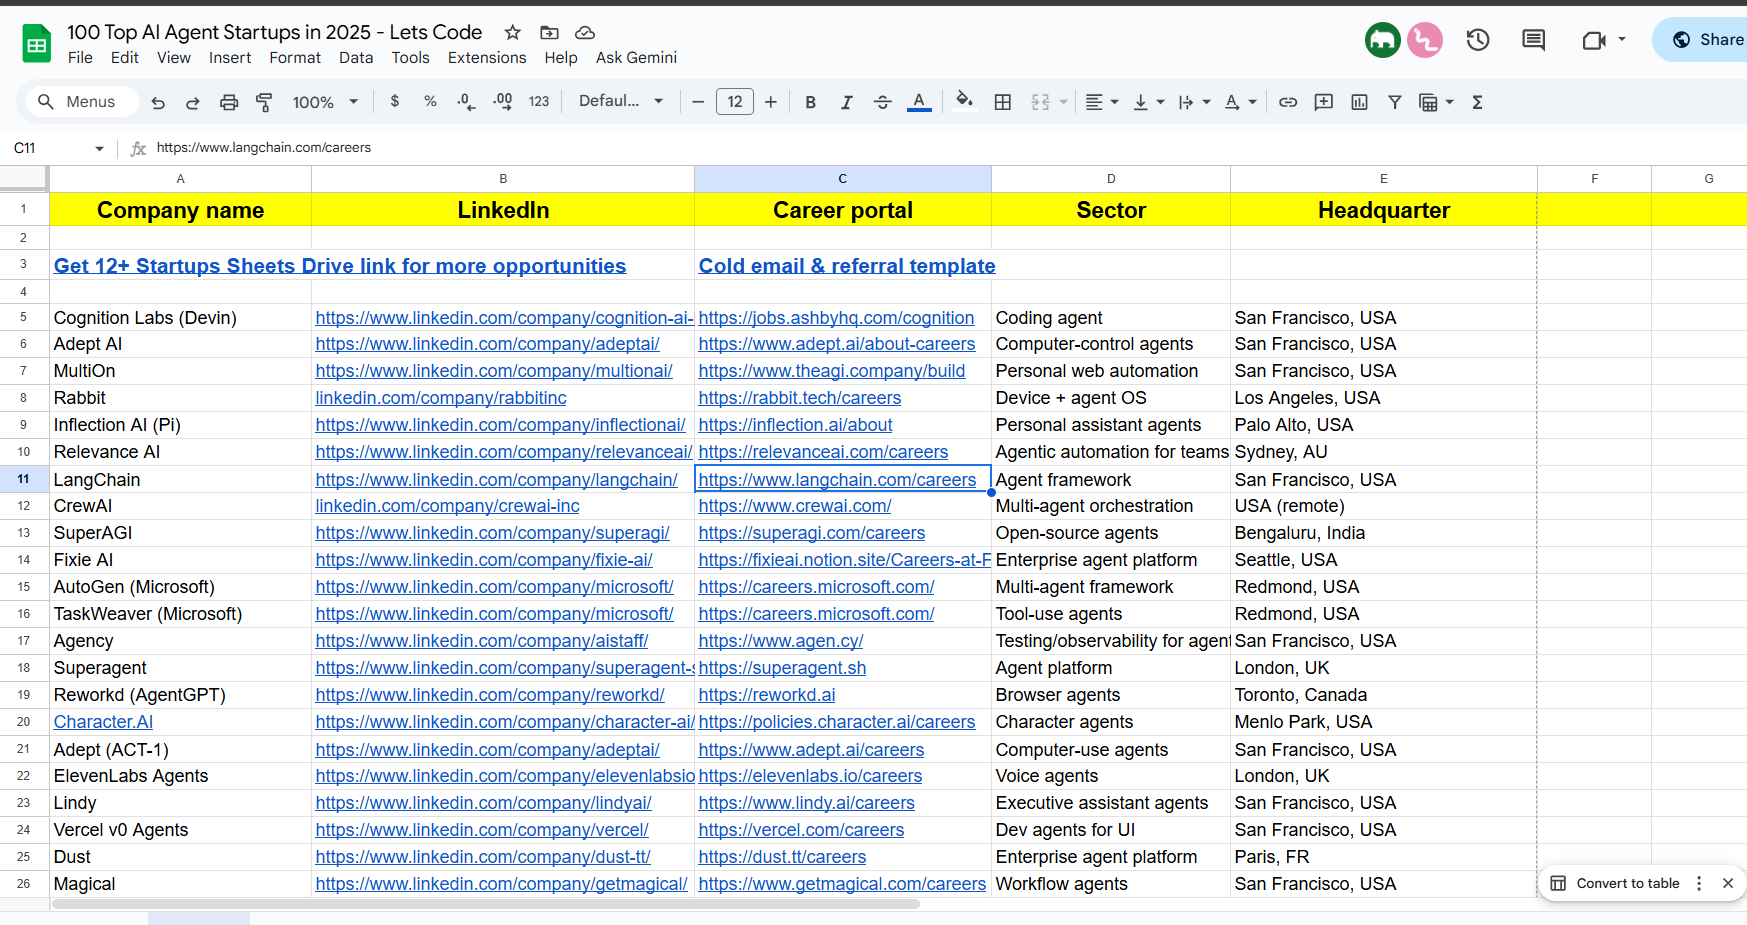Open vertical align dropdown
1747x925 pixels.
coord(1148,102)
